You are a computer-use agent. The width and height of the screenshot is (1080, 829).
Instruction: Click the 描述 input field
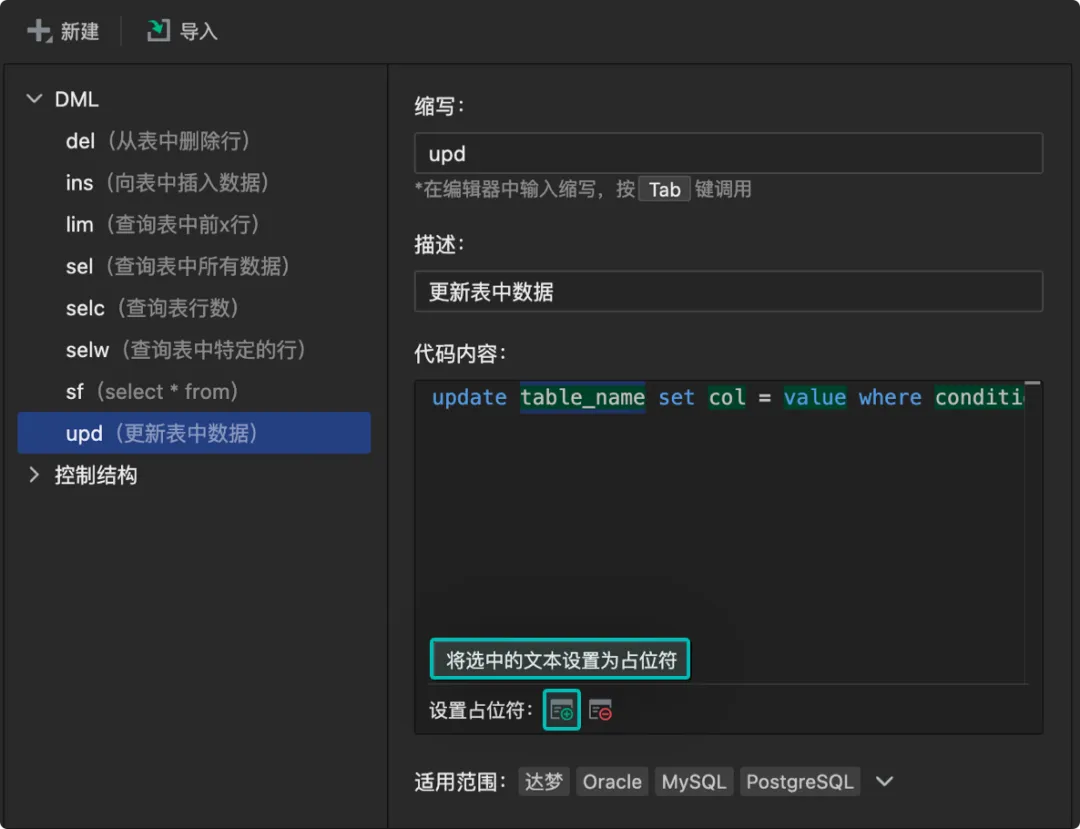pos(728,292)
